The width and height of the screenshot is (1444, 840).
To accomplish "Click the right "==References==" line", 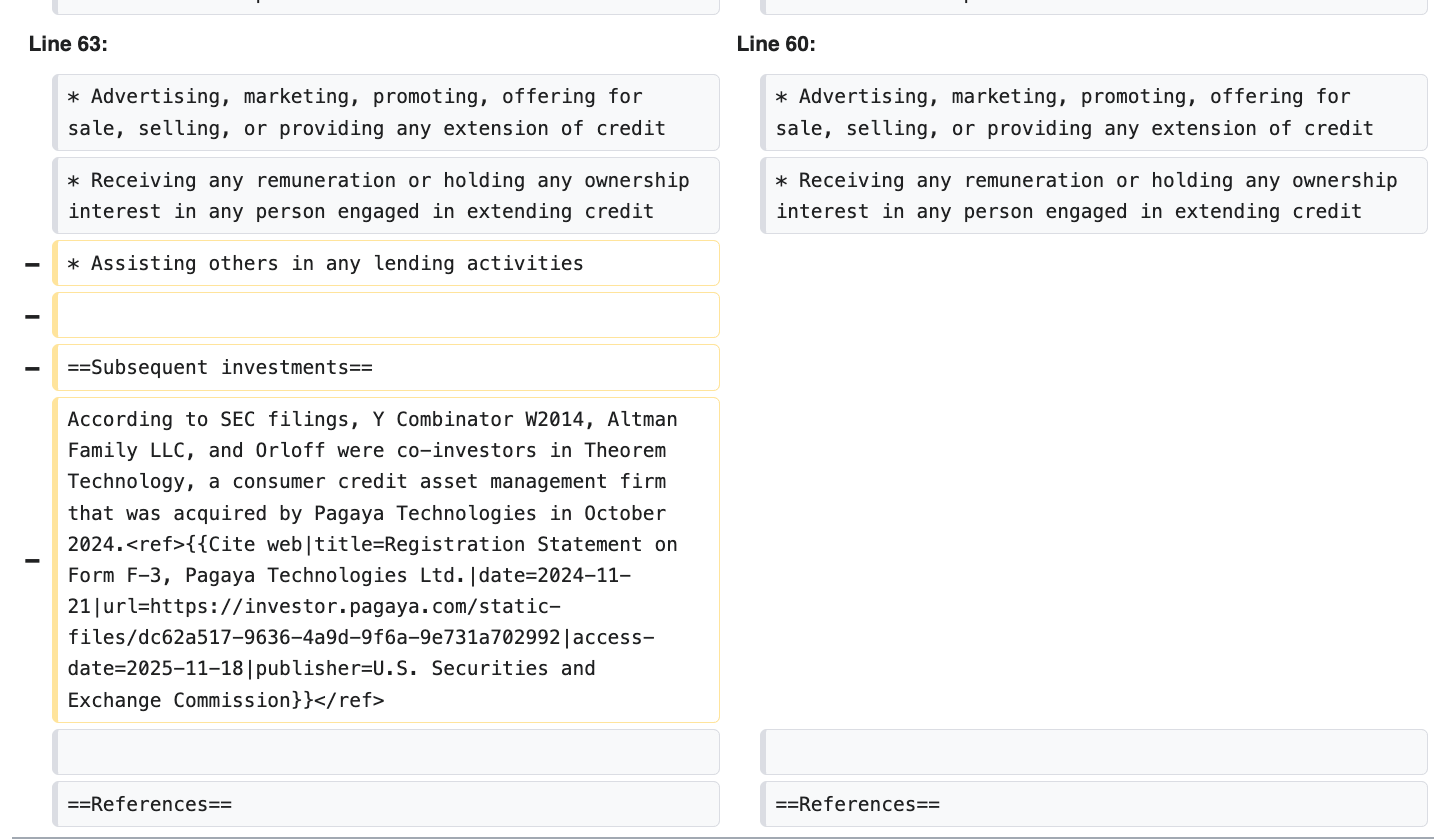I will [x=858, y=804].
